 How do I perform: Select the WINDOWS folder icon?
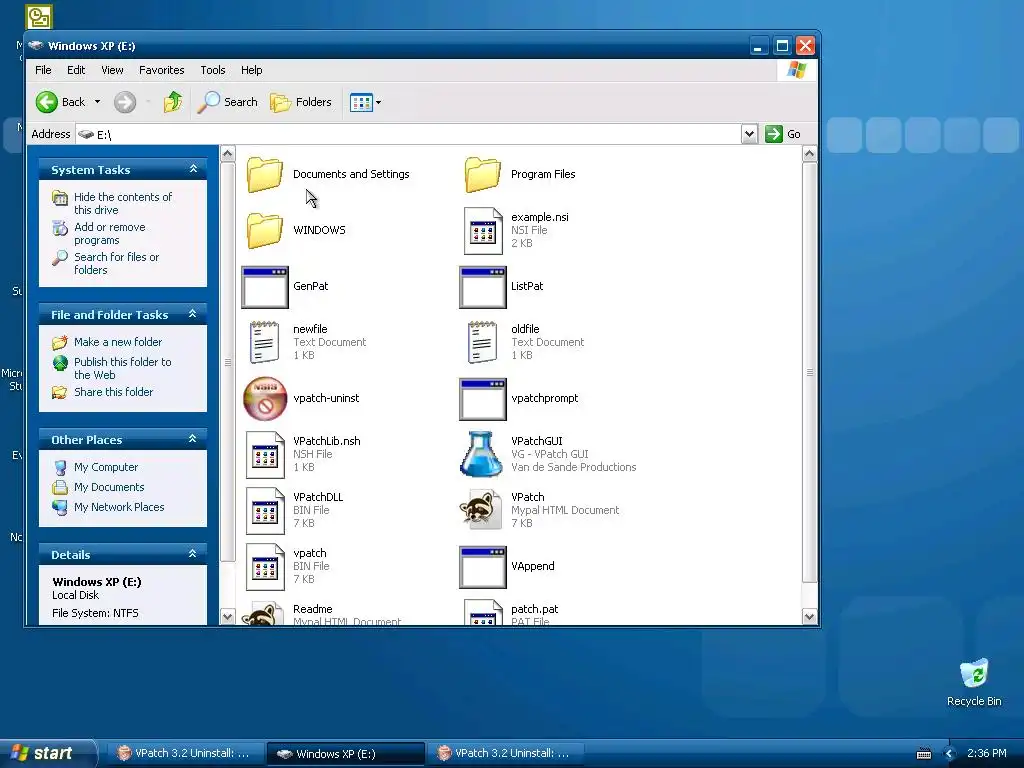point(264,231)
